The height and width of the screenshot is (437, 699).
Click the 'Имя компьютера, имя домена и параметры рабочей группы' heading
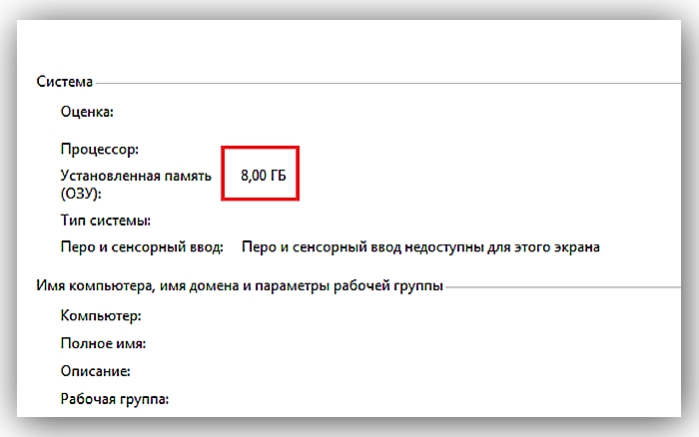pos(239,286)
